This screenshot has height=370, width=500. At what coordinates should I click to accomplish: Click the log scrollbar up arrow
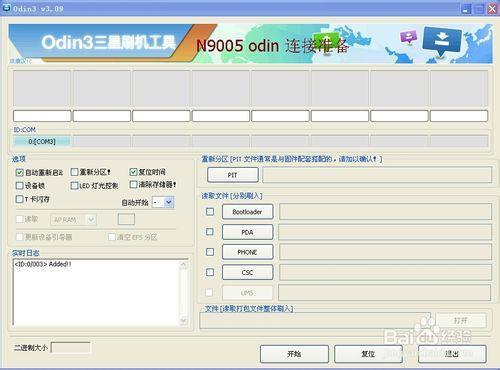pos(183,265)
